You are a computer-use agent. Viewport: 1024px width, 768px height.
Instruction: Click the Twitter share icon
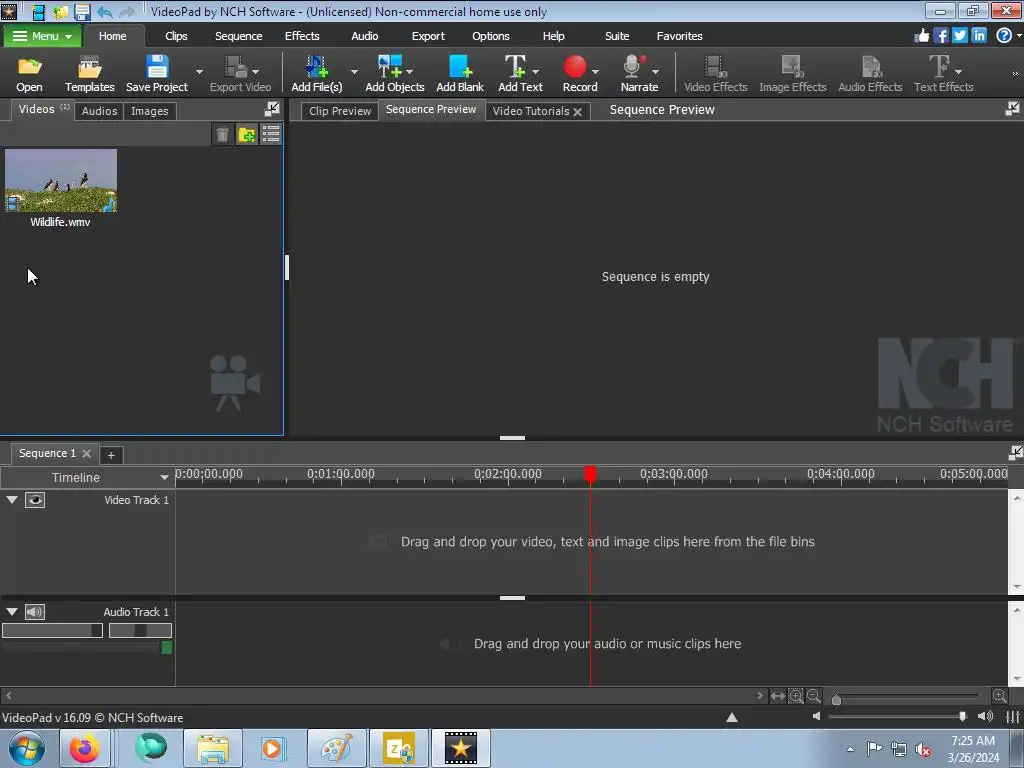[959, 35]
